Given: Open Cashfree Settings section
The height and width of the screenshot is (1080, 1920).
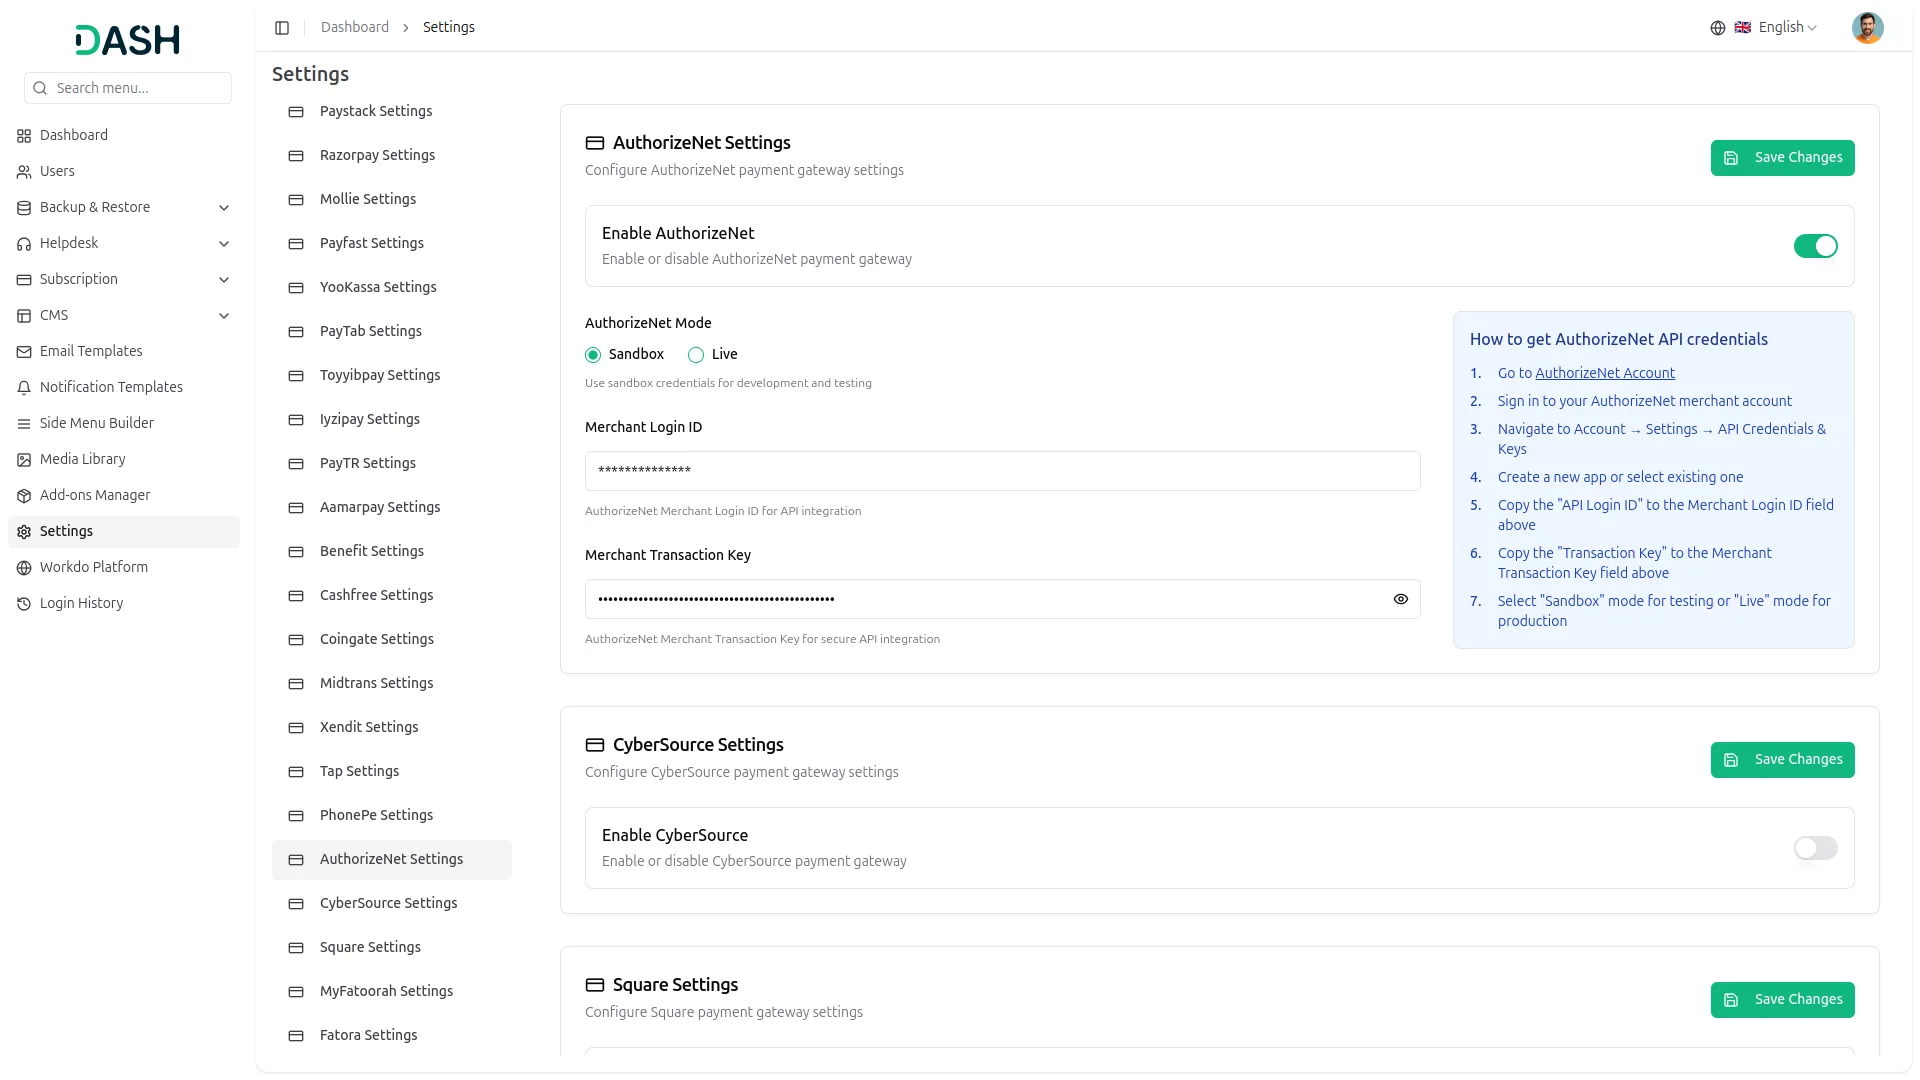Looking at the screenshot, I should (x=392, y=596).
